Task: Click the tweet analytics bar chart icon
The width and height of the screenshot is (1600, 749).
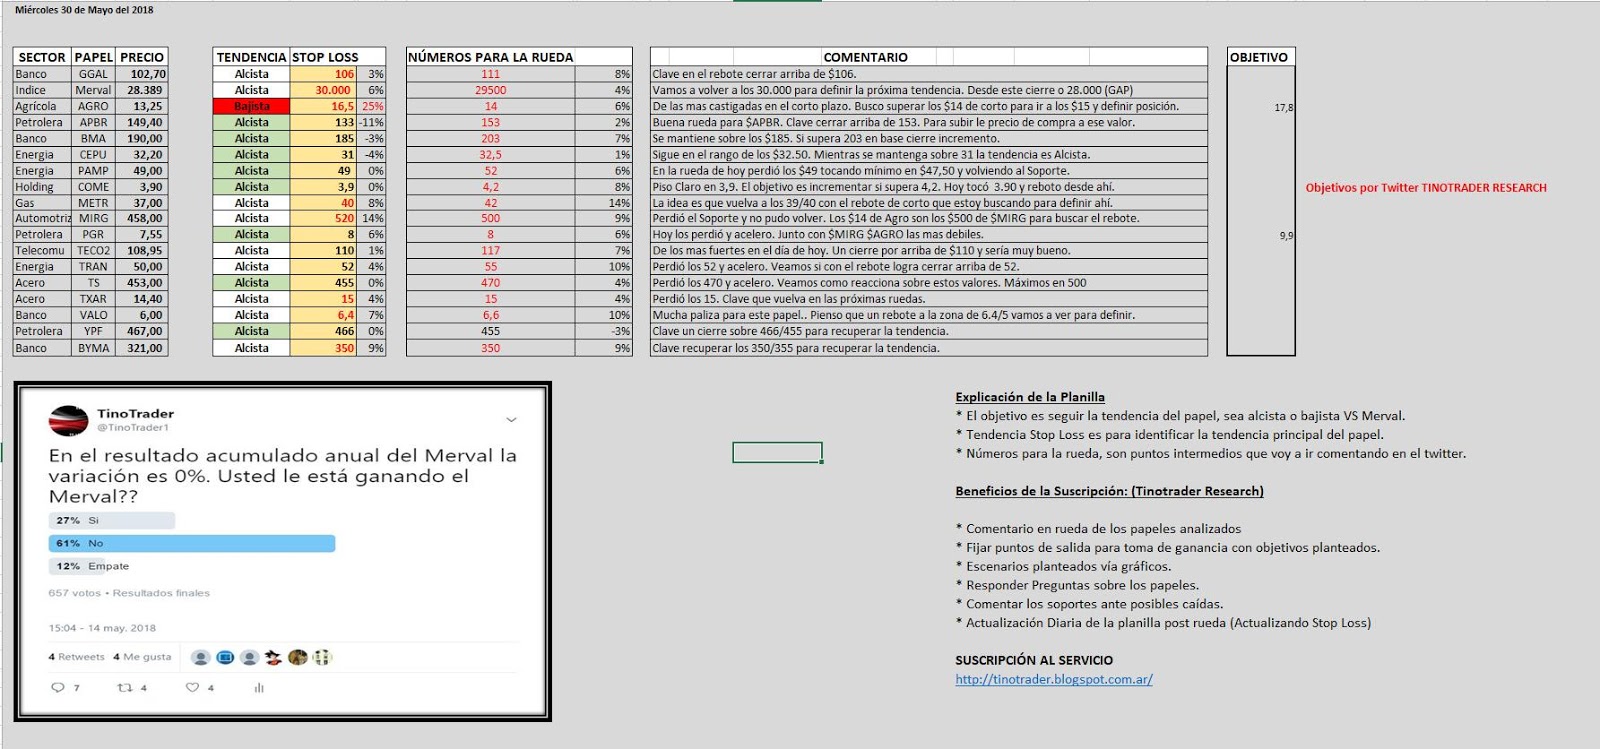Action: tap(259, 688)
